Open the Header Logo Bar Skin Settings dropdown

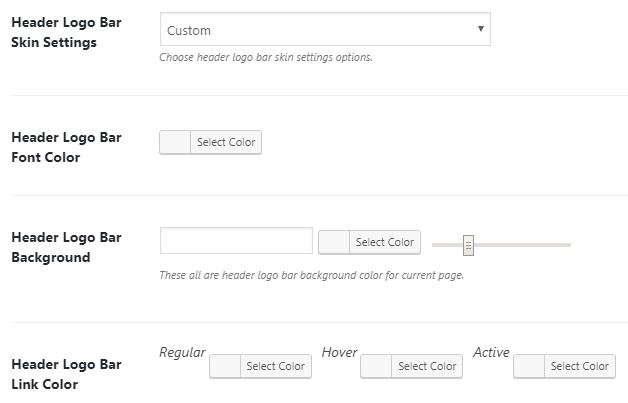[324, 30]
